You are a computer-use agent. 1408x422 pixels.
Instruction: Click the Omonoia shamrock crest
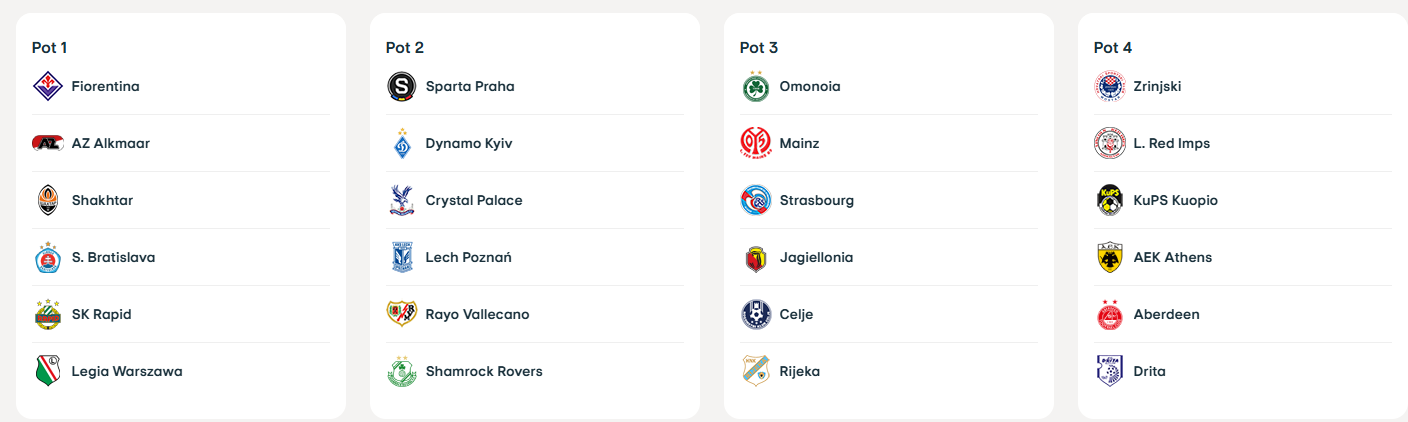pyautogui.click(x=755, y=86)
